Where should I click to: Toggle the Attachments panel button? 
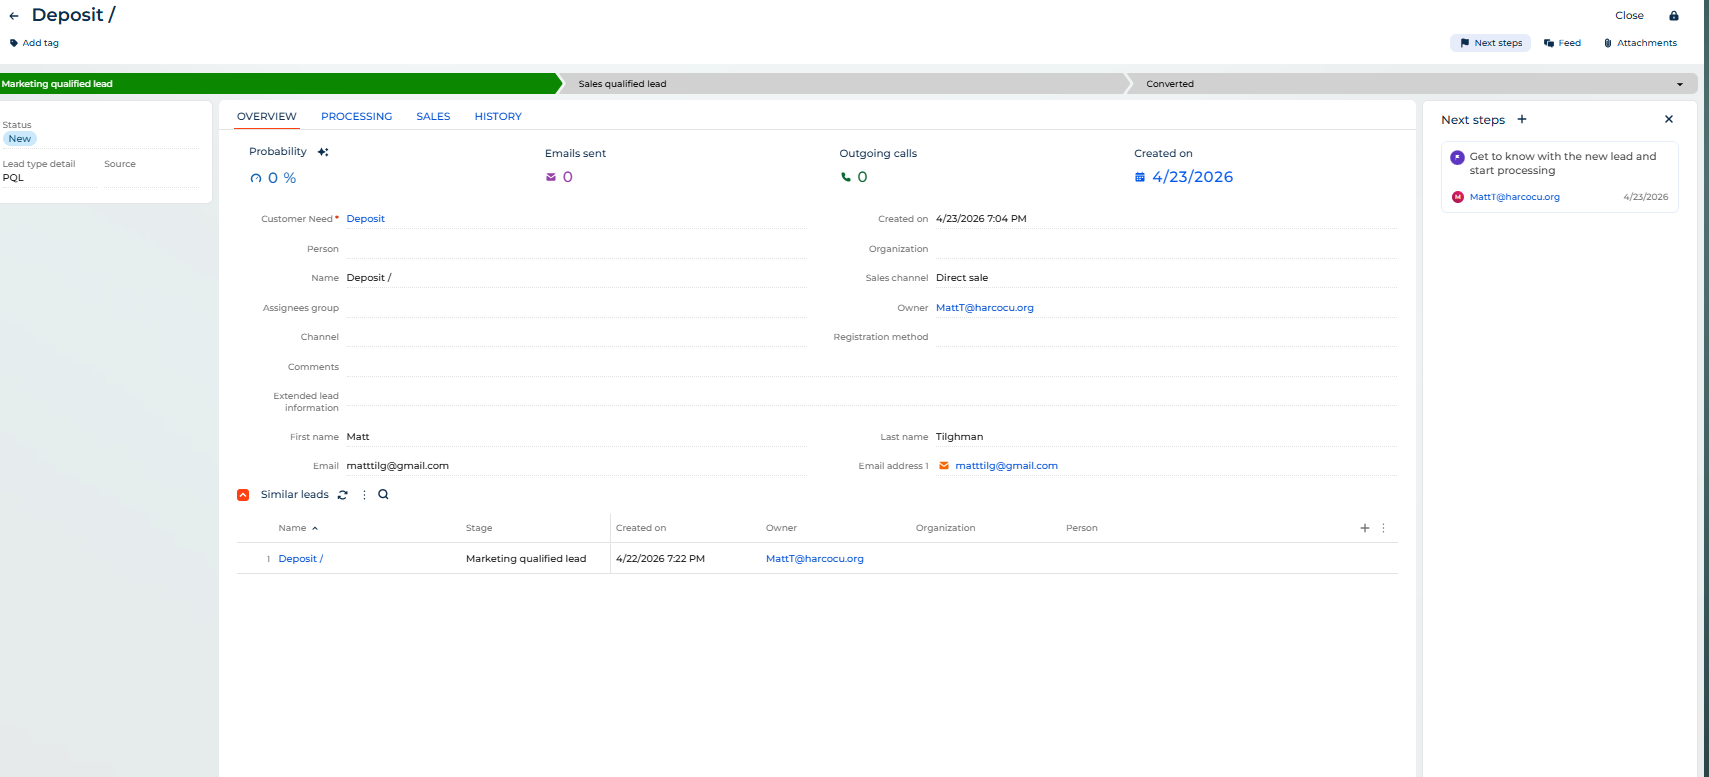click(x=1640, y=43)
